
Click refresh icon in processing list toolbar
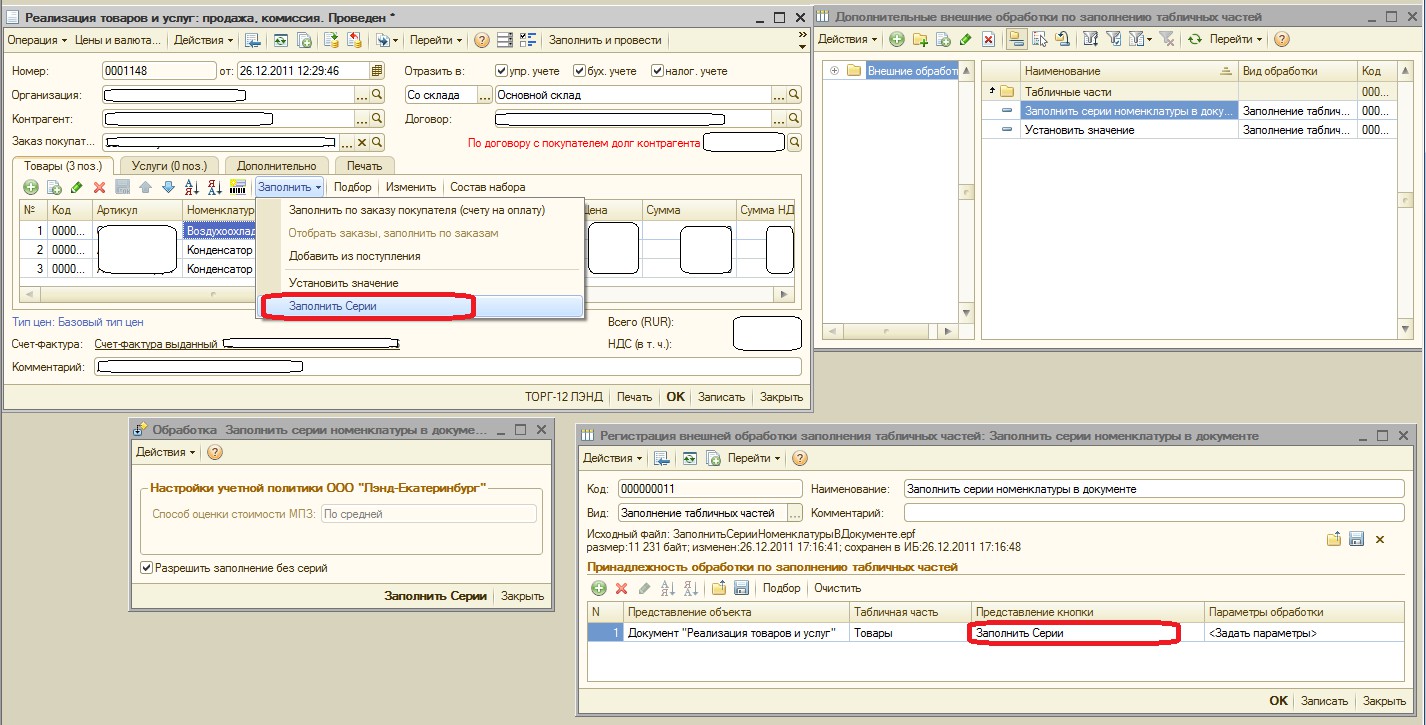pyautogui.click(x=1194, y=39)
